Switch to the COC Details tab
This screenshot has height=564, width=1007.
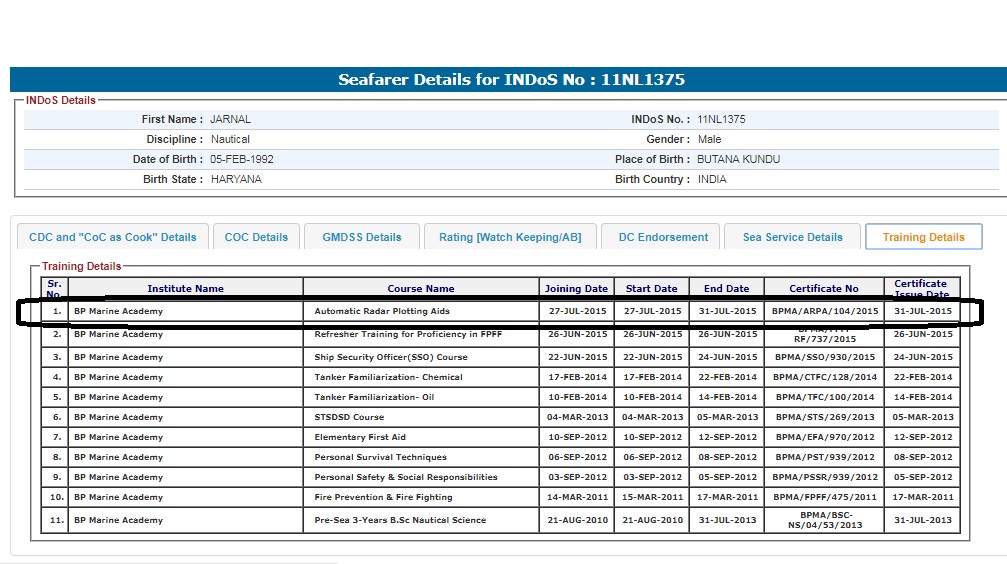pos(256,237)
